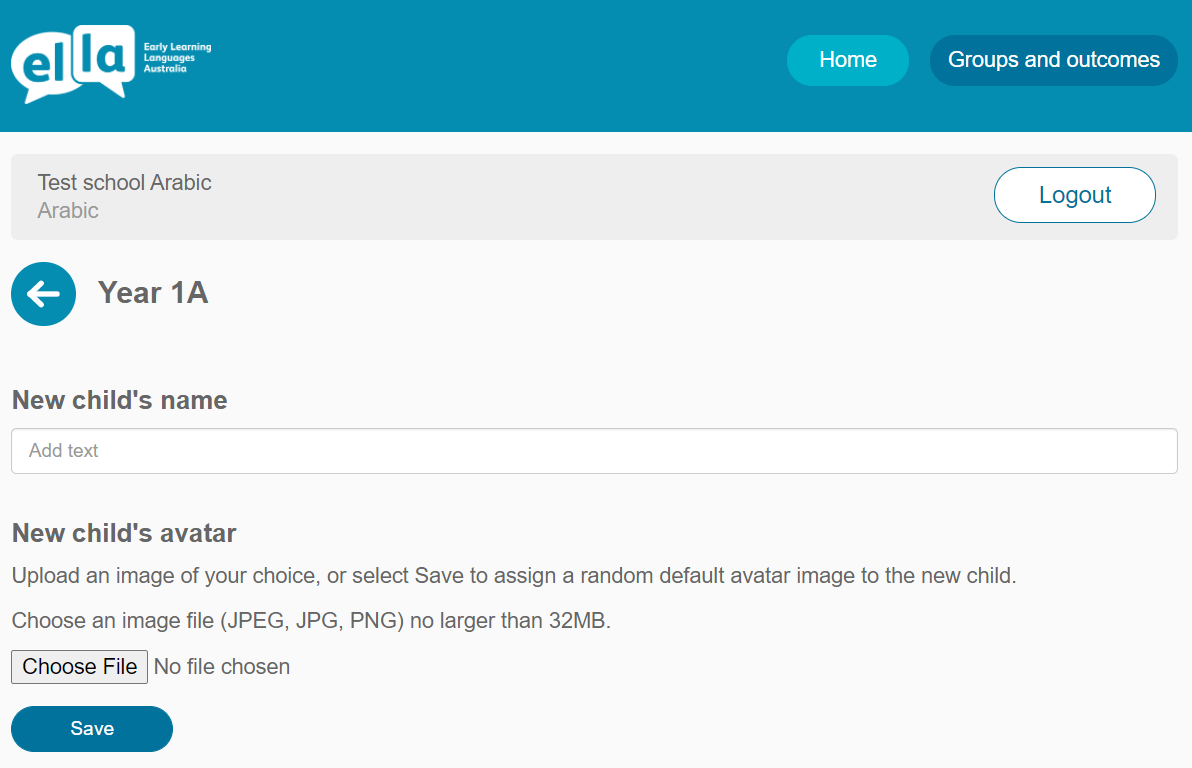Select the Year 1A group heading

(x=153, y=293)
